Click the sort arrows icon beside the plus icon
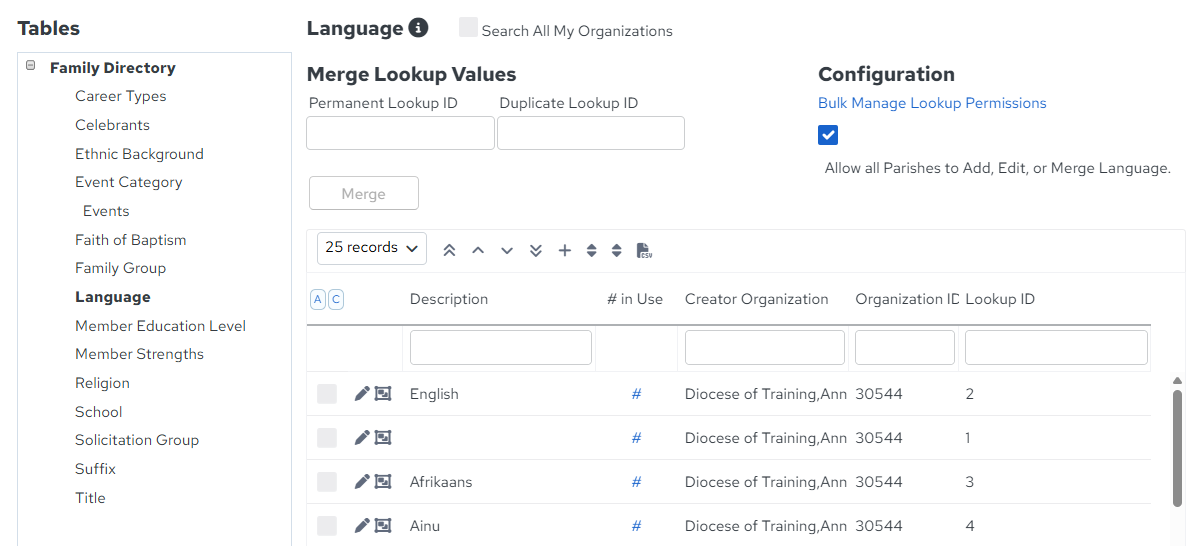The height and width of the screenshot is (546, 1193). [591, 250]
